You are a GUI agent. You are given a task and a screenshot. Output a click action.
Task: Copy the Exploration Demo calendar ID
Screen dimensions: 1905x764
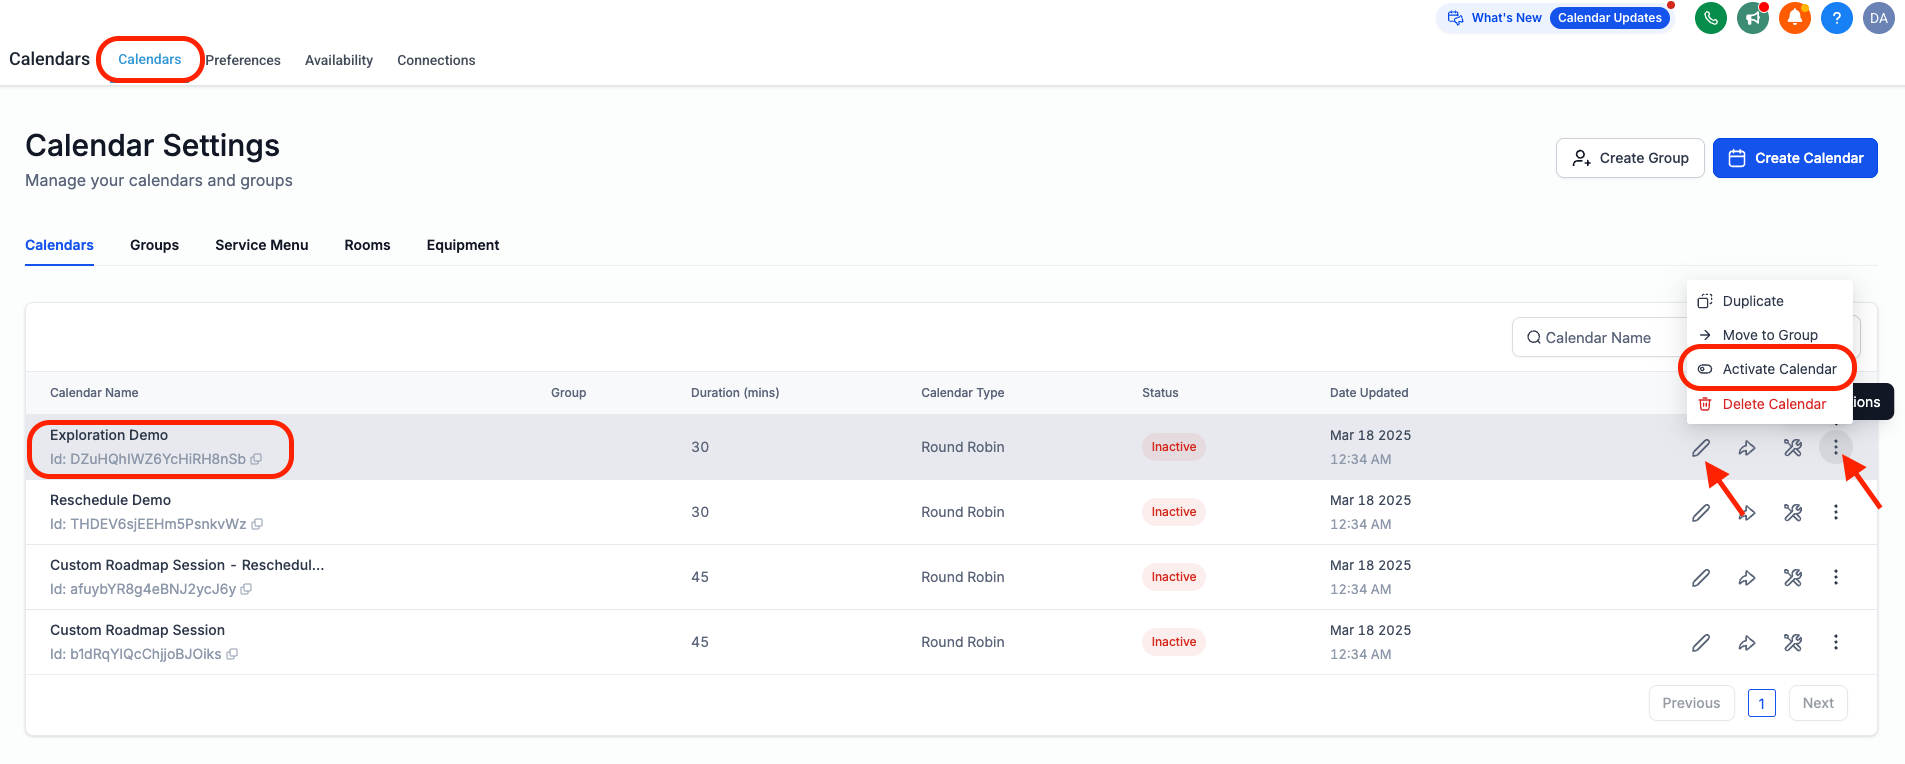click(256, 460)
